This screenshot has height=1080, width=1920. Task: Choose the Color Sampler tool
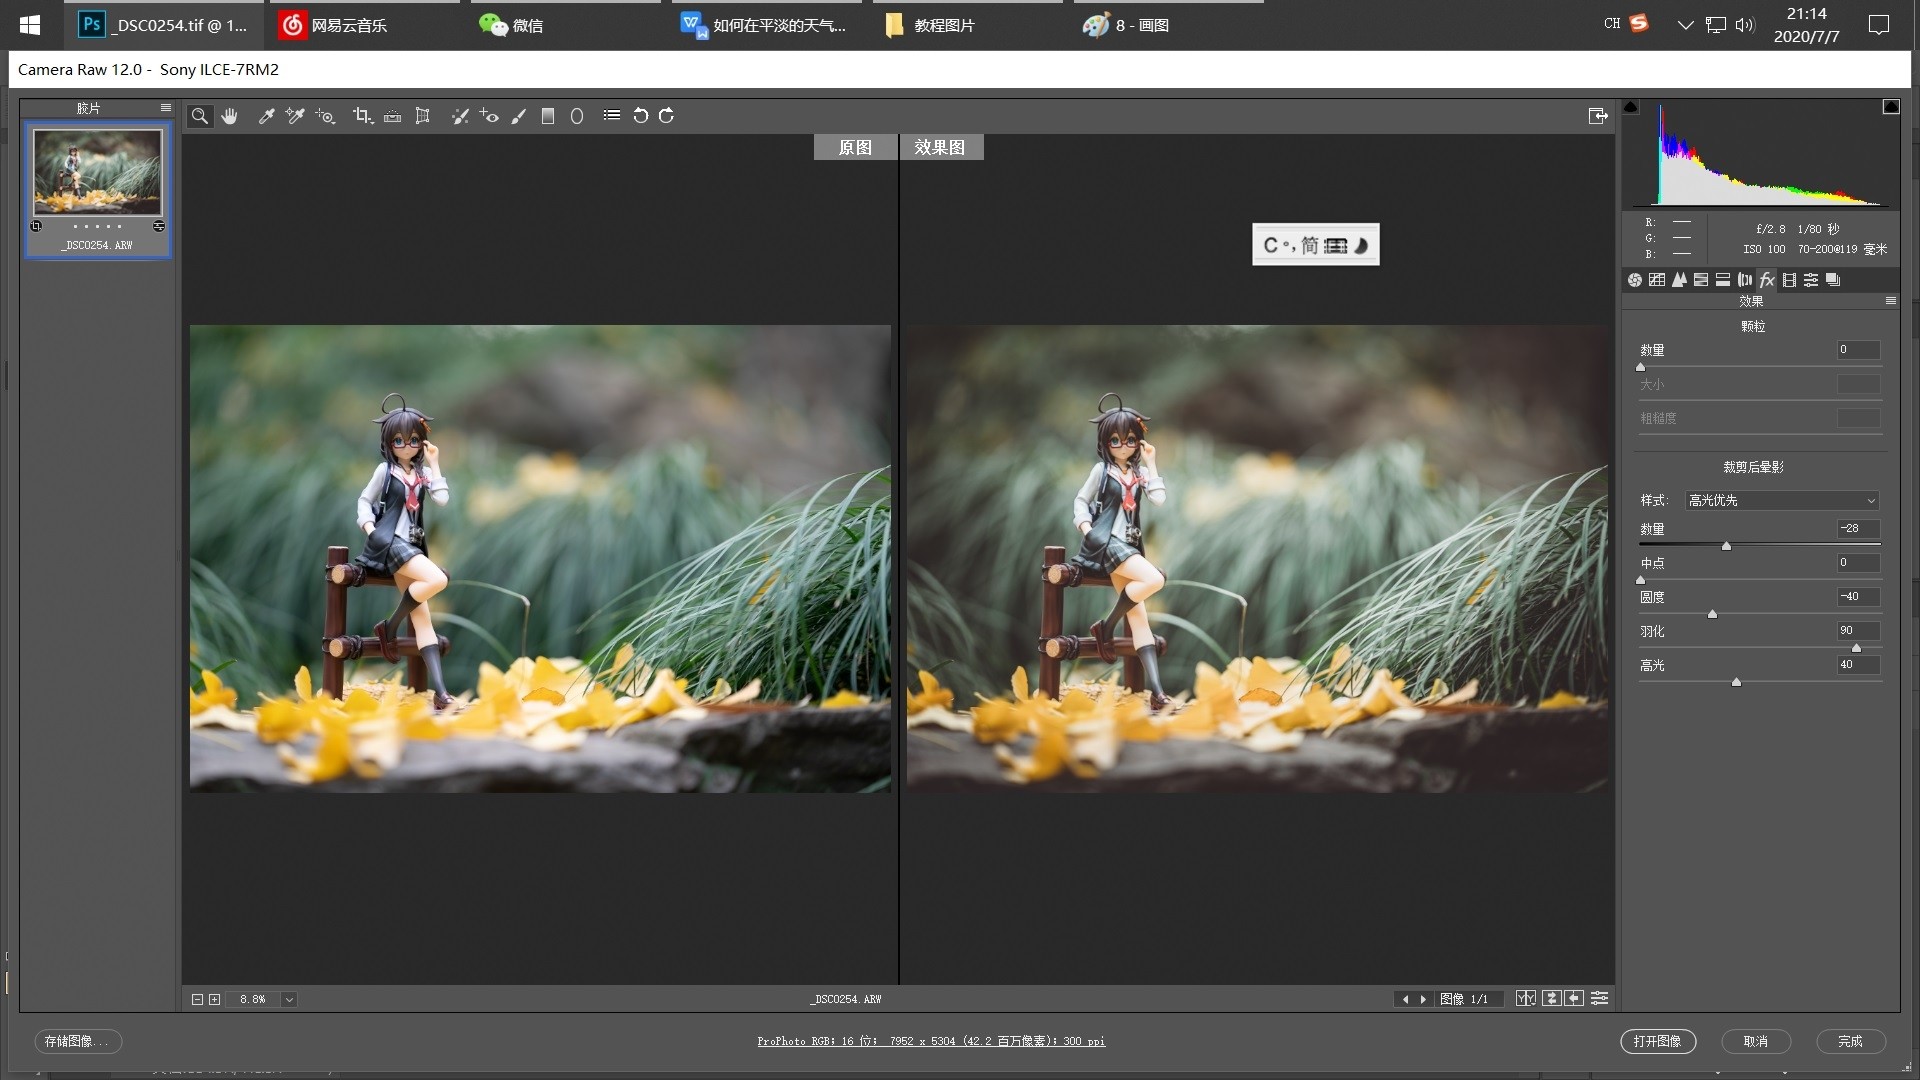(x=295, y=116)
